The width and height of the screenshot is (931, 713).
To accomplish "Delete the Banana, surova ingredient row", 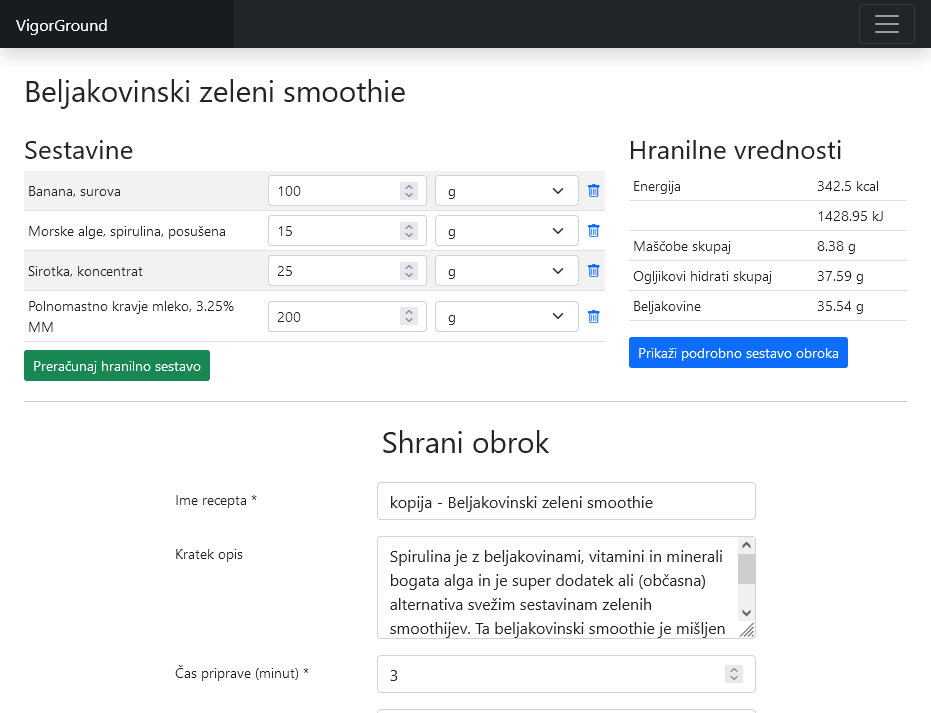I will click(x=593, y=191).
